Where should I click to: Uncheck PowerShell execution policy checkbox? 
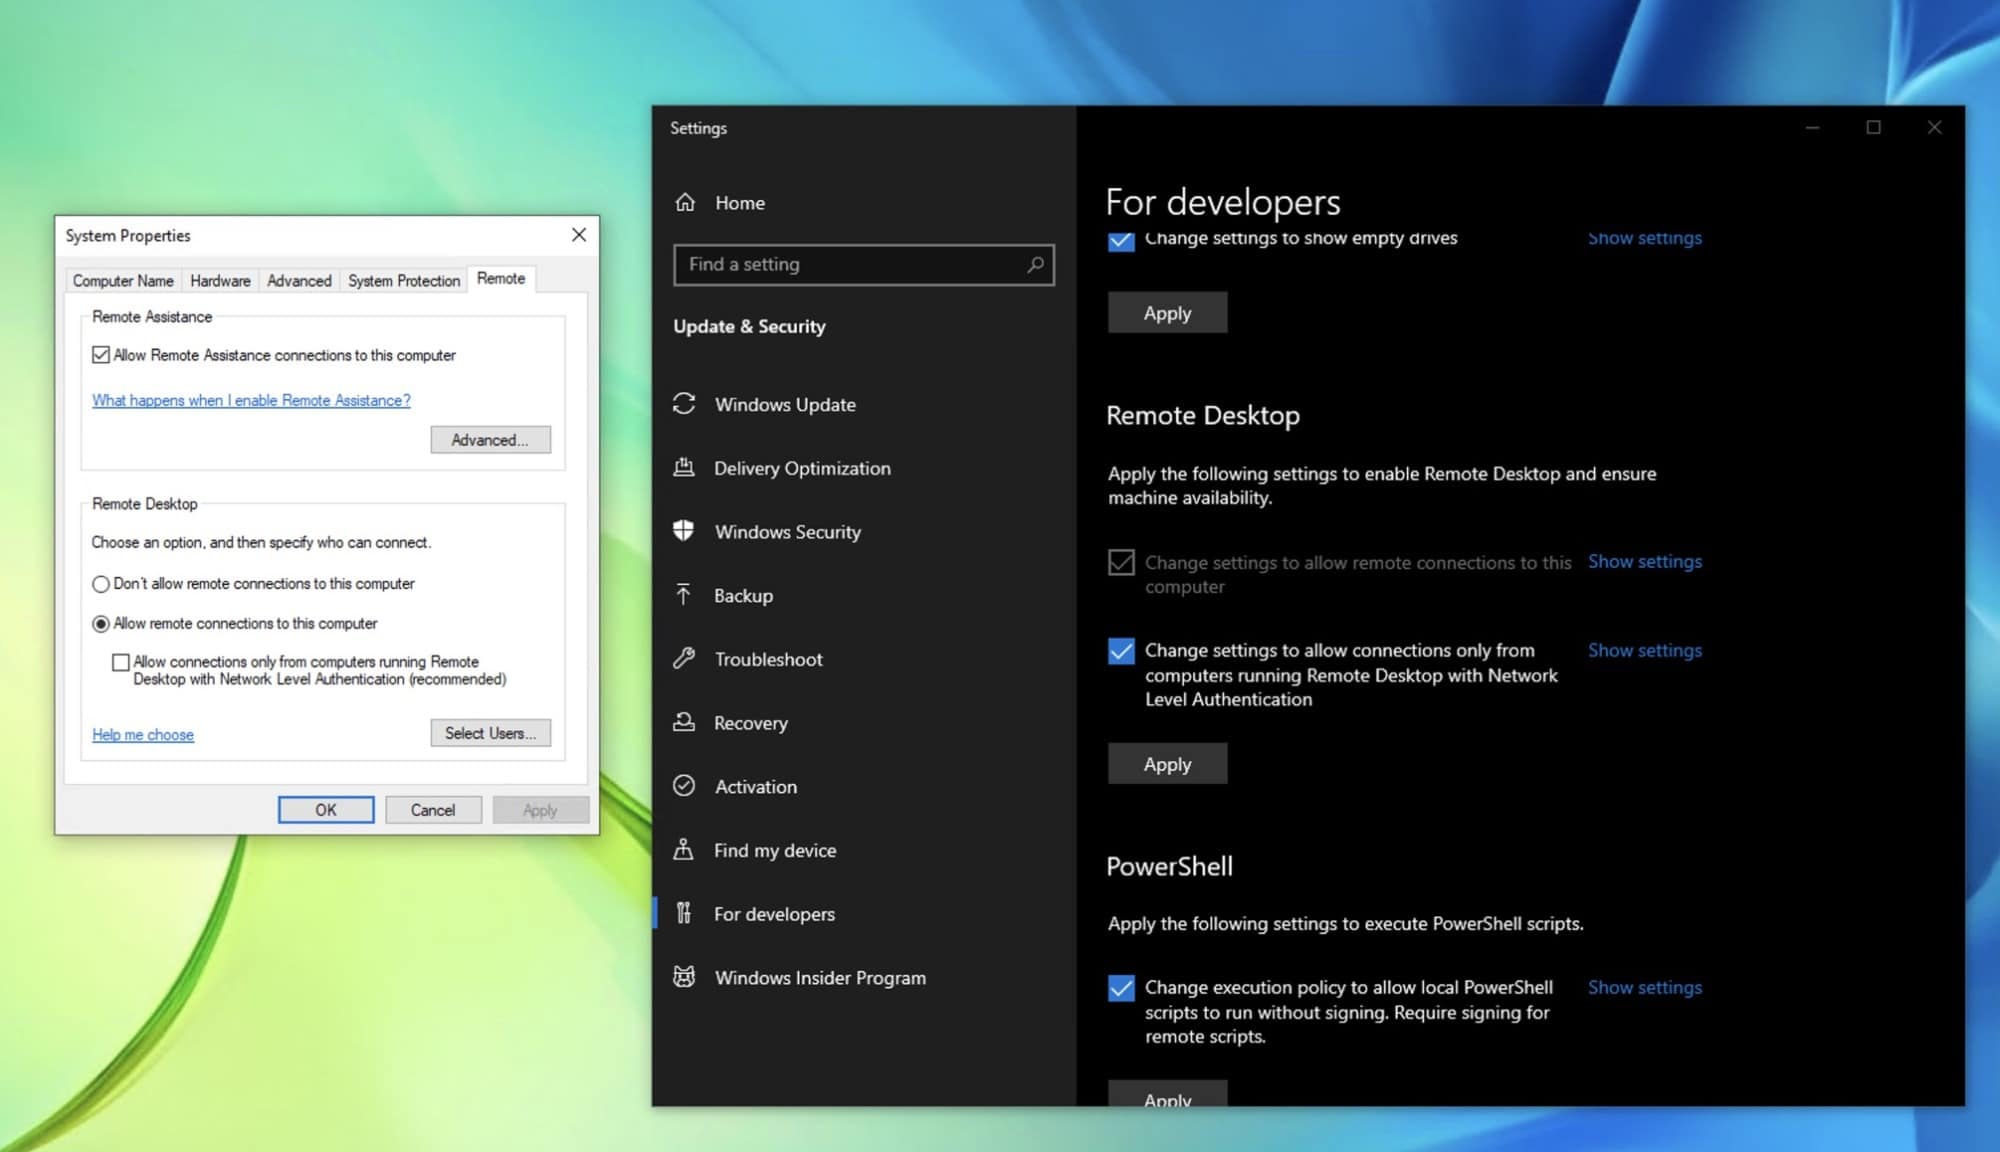[x=1121, y=988]
